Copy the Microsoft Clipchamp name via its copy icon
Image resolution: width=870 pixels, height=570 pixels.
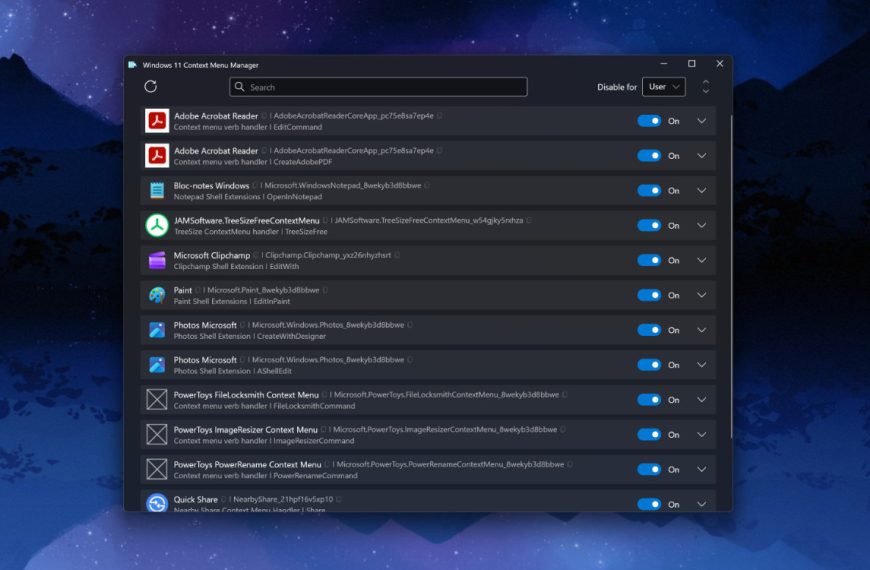(x=256, y=255)
